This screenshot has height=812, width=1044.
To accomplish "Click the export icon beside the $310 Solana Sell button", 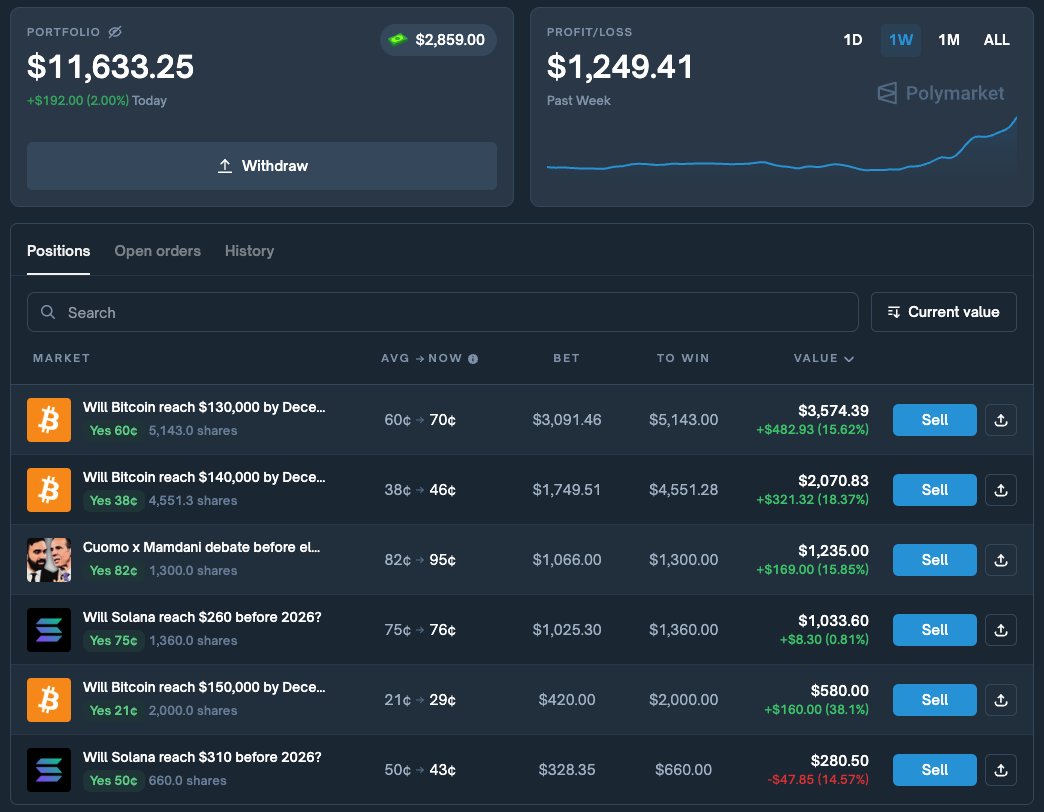I will click(1001, 770).
